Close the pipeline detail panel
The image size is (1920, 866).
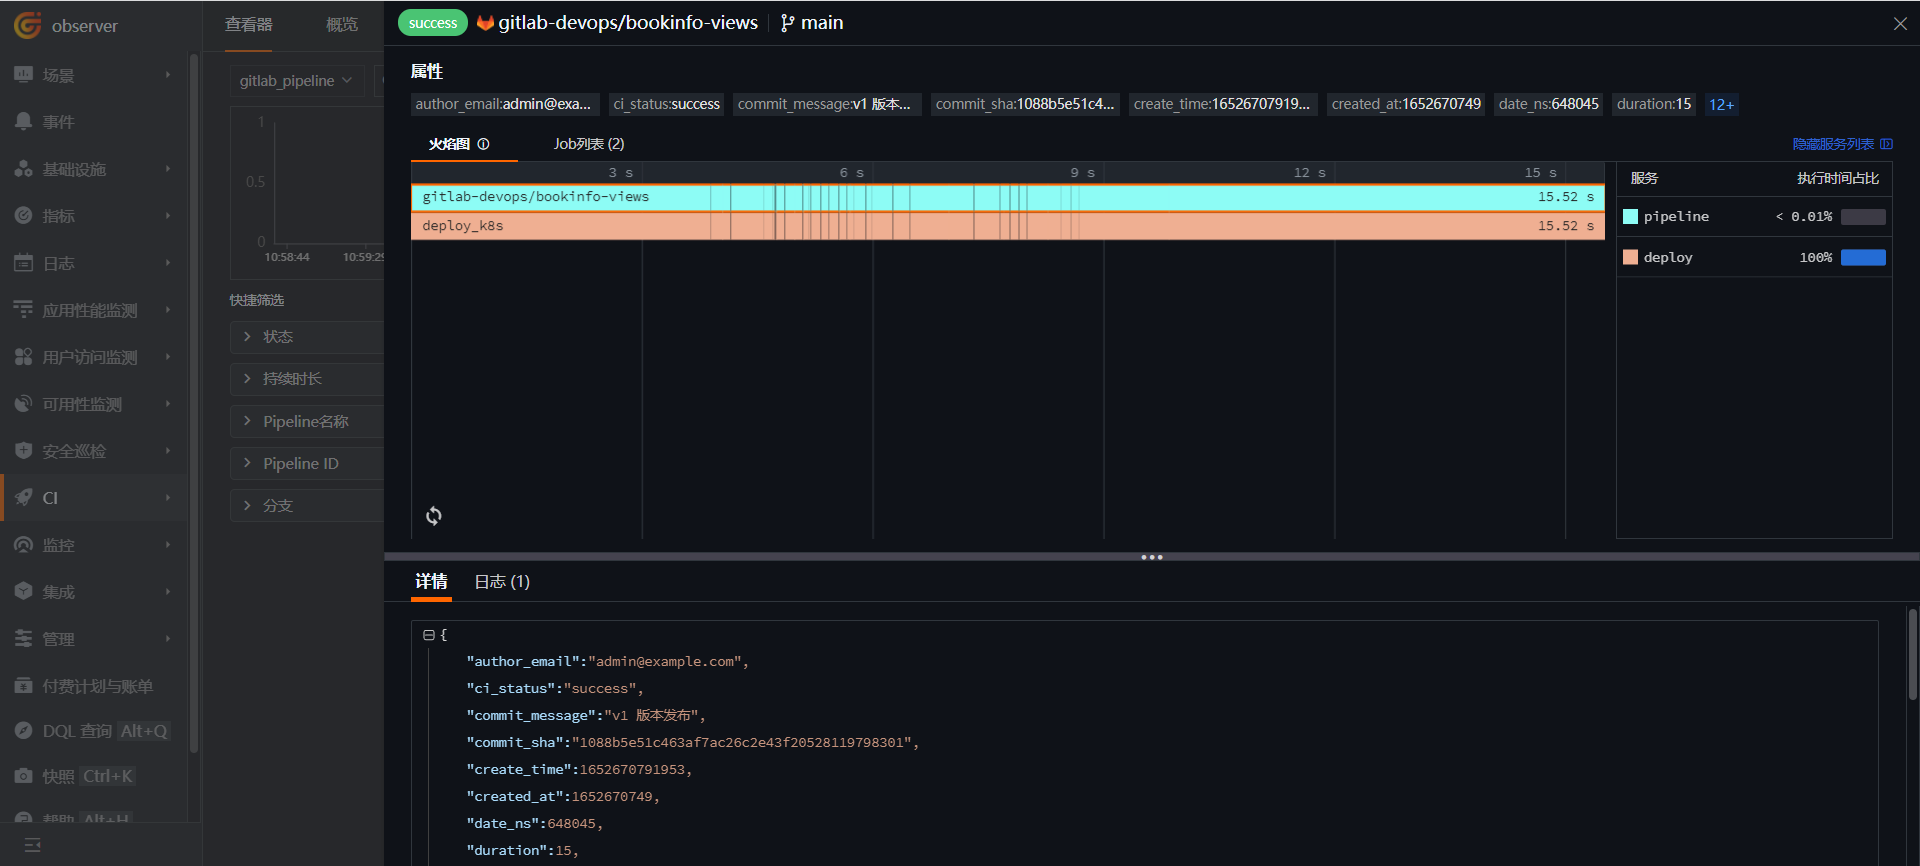tap(1900, 24)
